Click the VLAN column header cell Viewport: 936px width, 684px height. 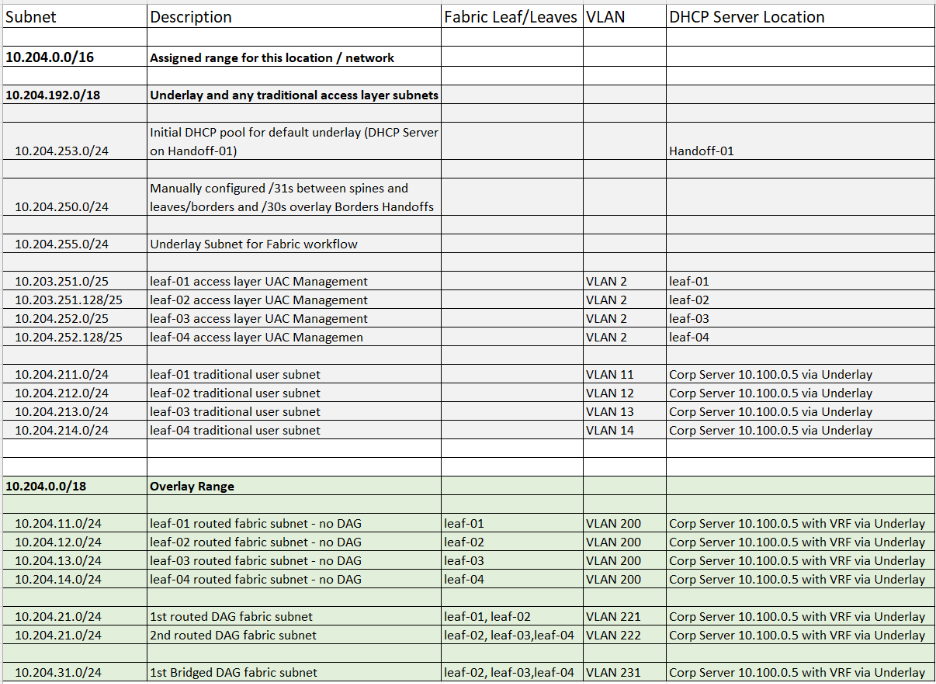[625, 17]
